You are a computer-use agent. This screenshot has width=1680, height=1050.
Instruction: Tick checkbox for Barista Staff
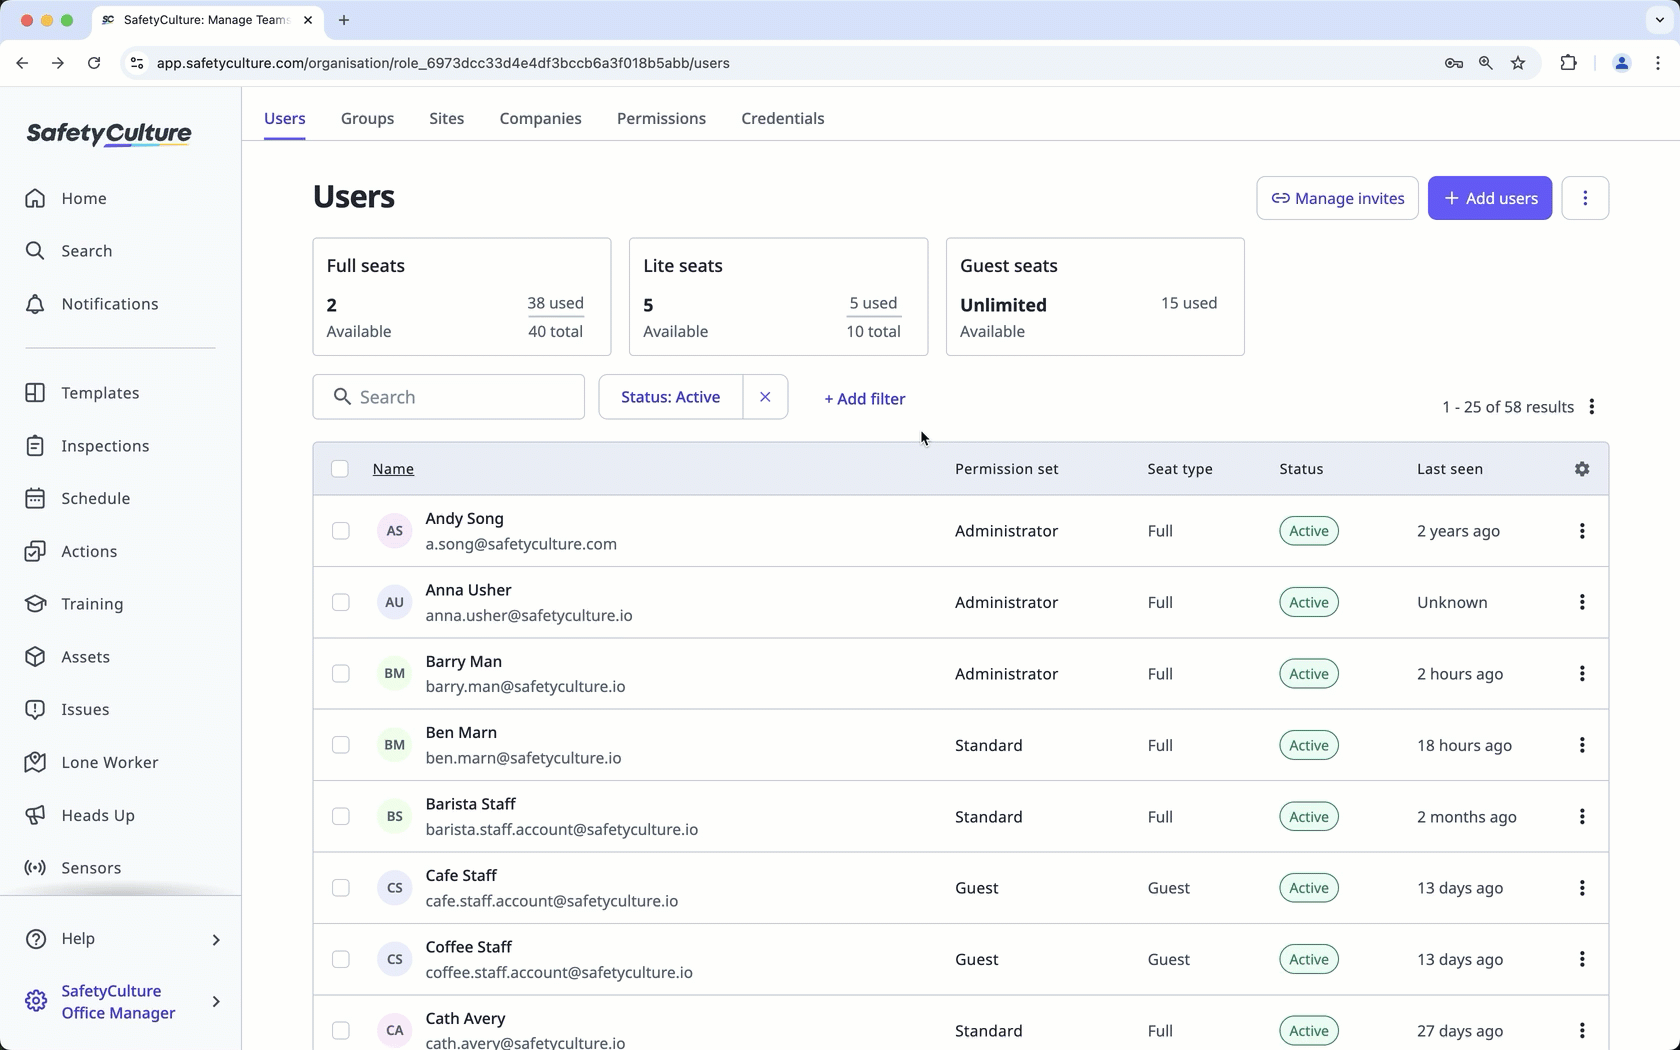(x=341, y=817)
